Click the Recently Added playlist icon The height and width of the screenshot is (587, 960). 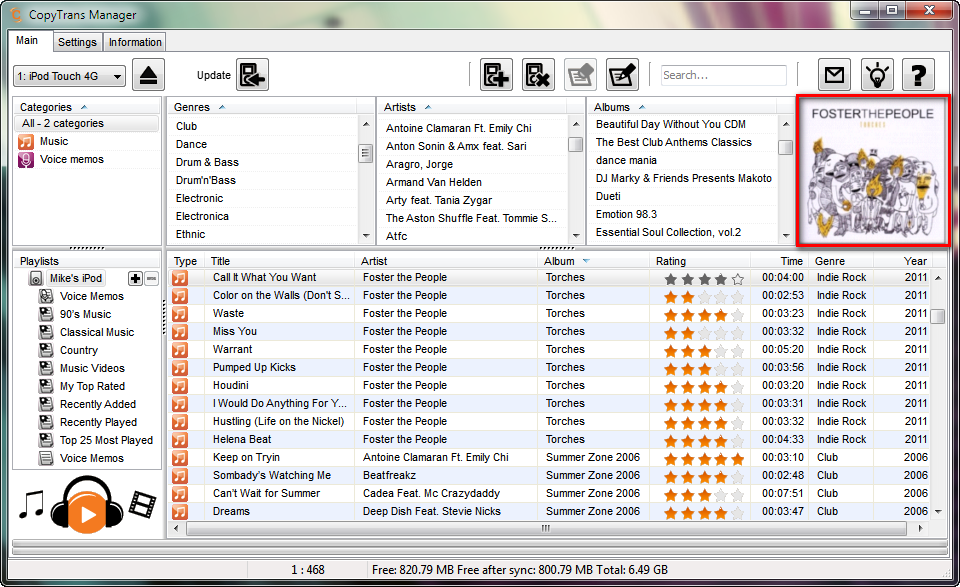click(x=45, y=404)
